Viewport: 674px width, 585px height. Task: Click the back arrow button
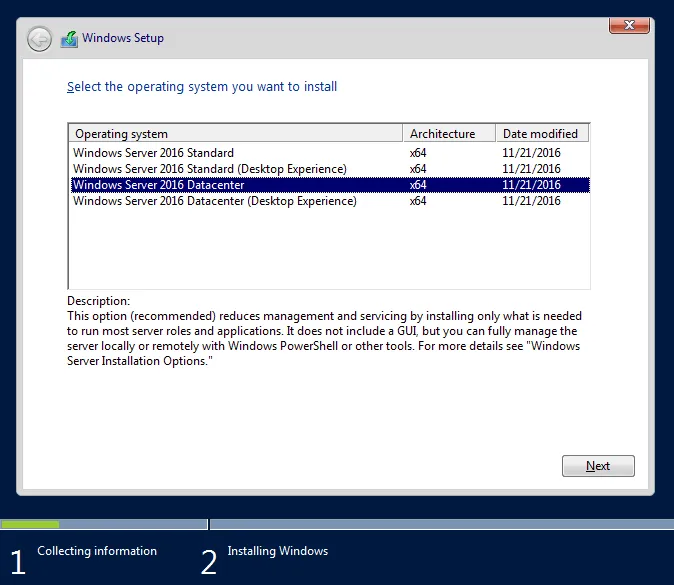39,39
